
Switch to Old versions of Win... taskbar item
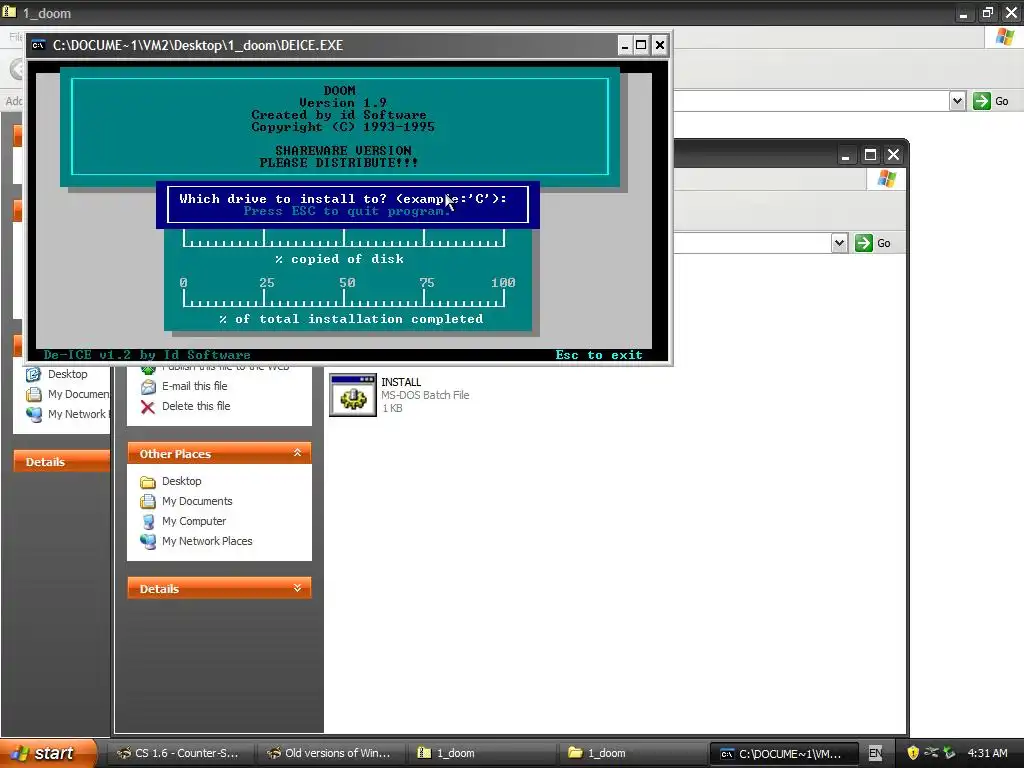[330, 753]
